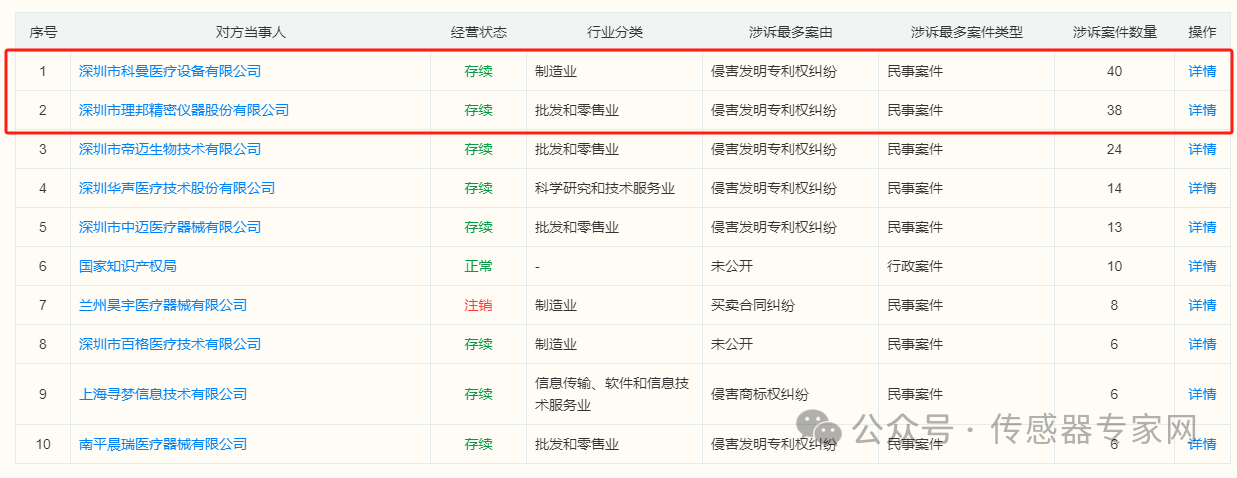1237x478 pixels.
Task: Open the 国家知识产权局 party link
Action: (128, 266)
